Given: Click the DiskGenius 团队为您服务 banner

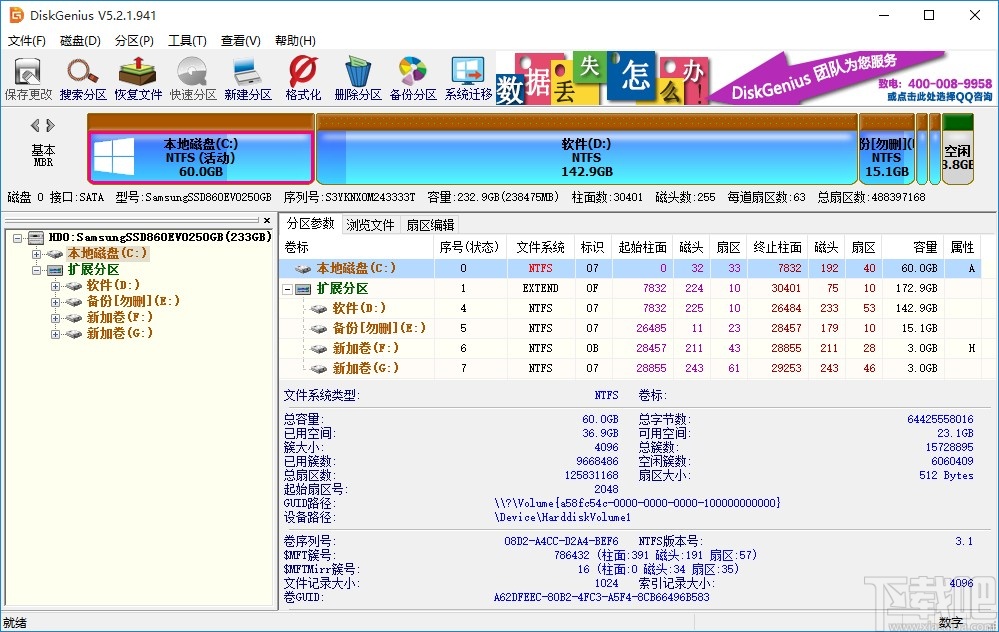Looking at the screenshot, I should 850,78.
